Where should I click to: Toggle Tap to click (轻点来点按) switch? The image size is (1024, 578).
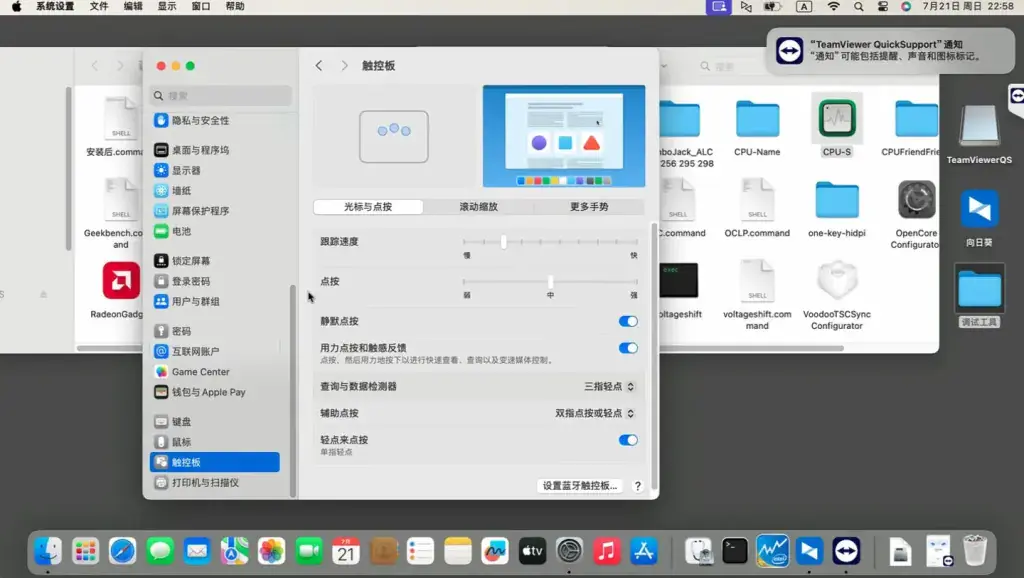(x=628, y=440)
